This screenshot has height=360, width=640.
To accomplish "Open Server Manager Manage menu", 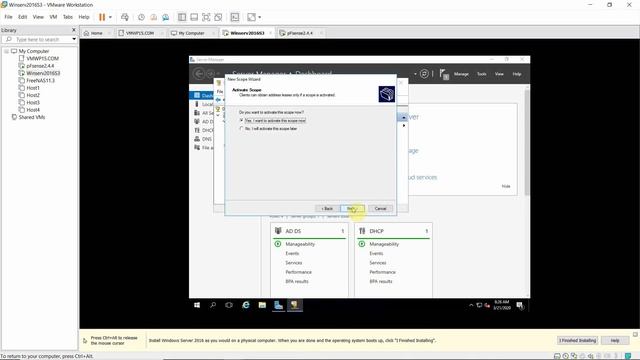I will coord(461,74).
